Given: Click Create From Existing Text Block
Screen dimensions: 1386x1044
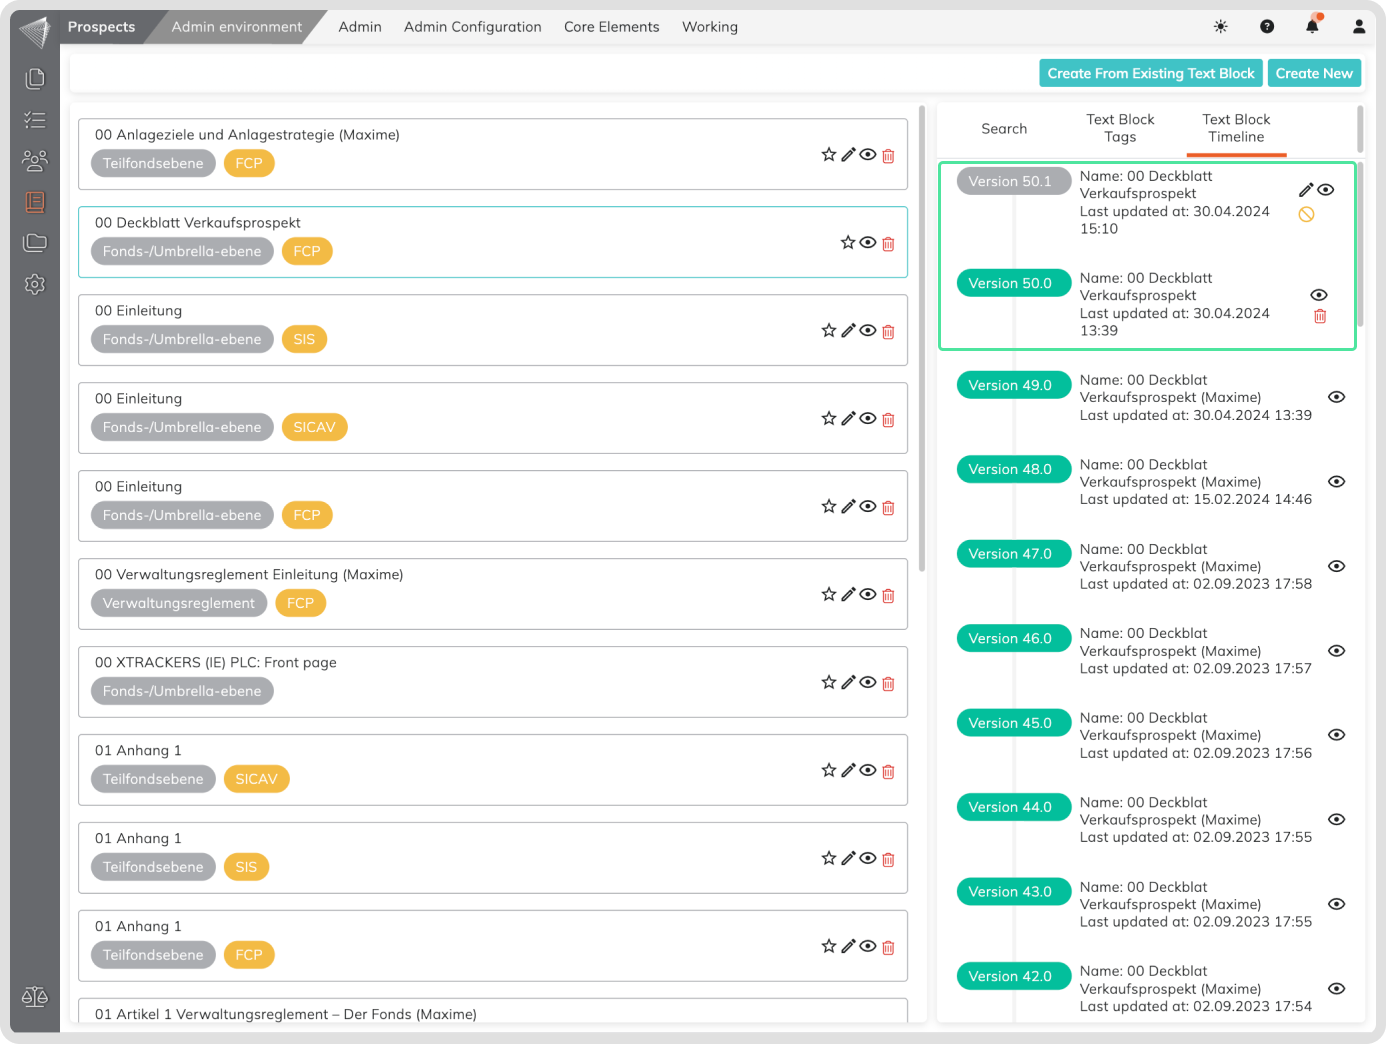Looking at the screenshot, I should pyautogui.click(x=1150, y=73).
